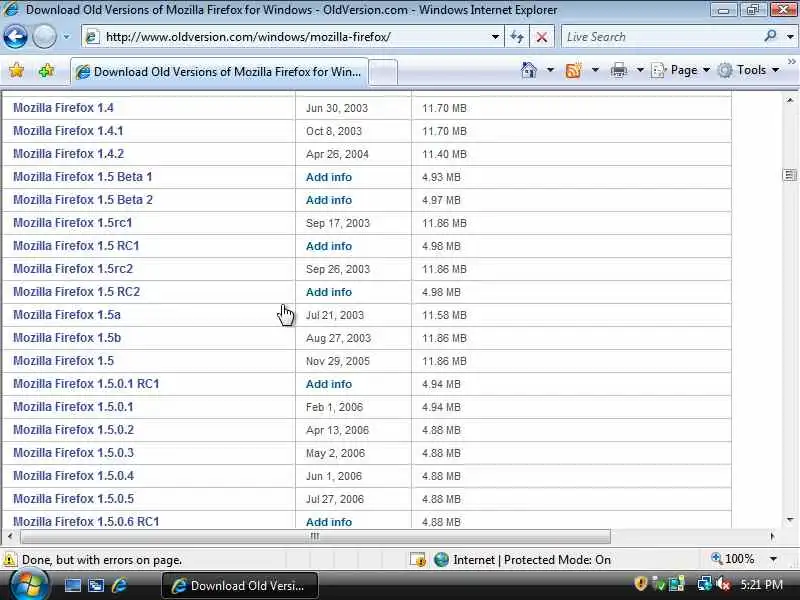This screenshot has height=600, width=800.
Task: Select the size 11.58 MB
Action: [444, 315]
